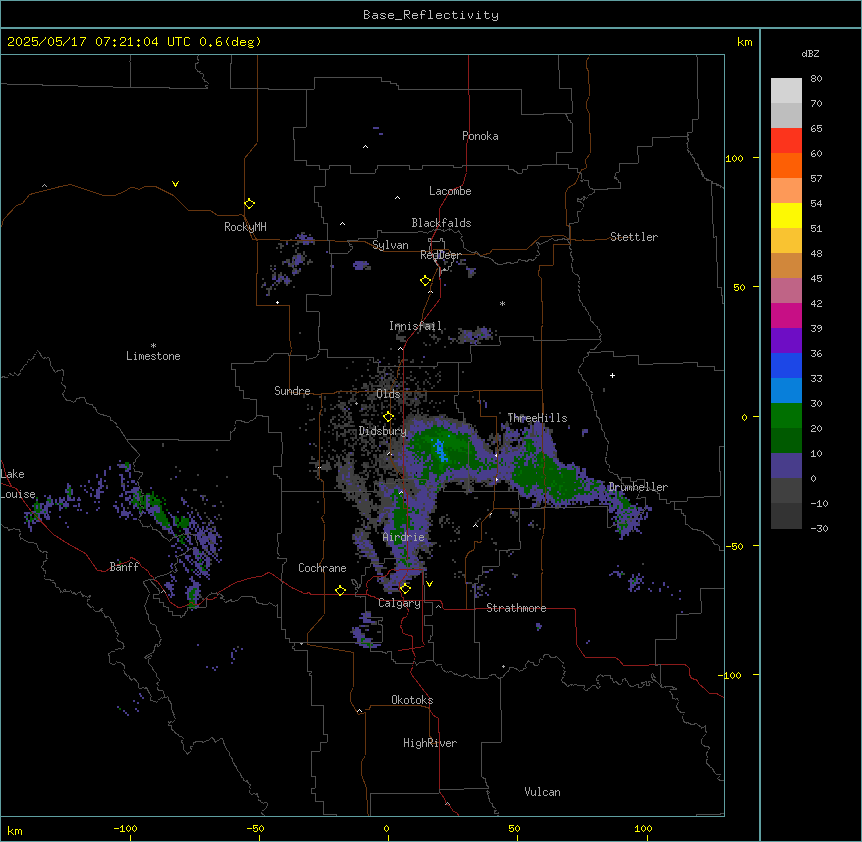Click the asterisk marker above Limestone

tap(153, 345)
